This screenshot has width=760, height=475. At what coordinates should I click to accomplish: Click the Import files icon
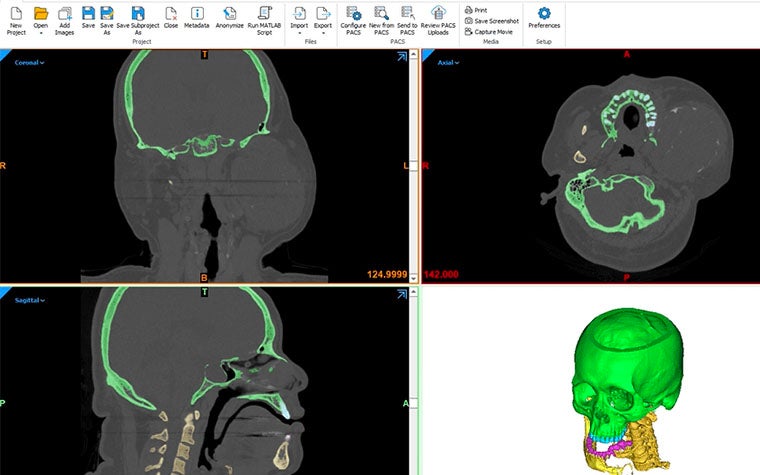[299, 14]
